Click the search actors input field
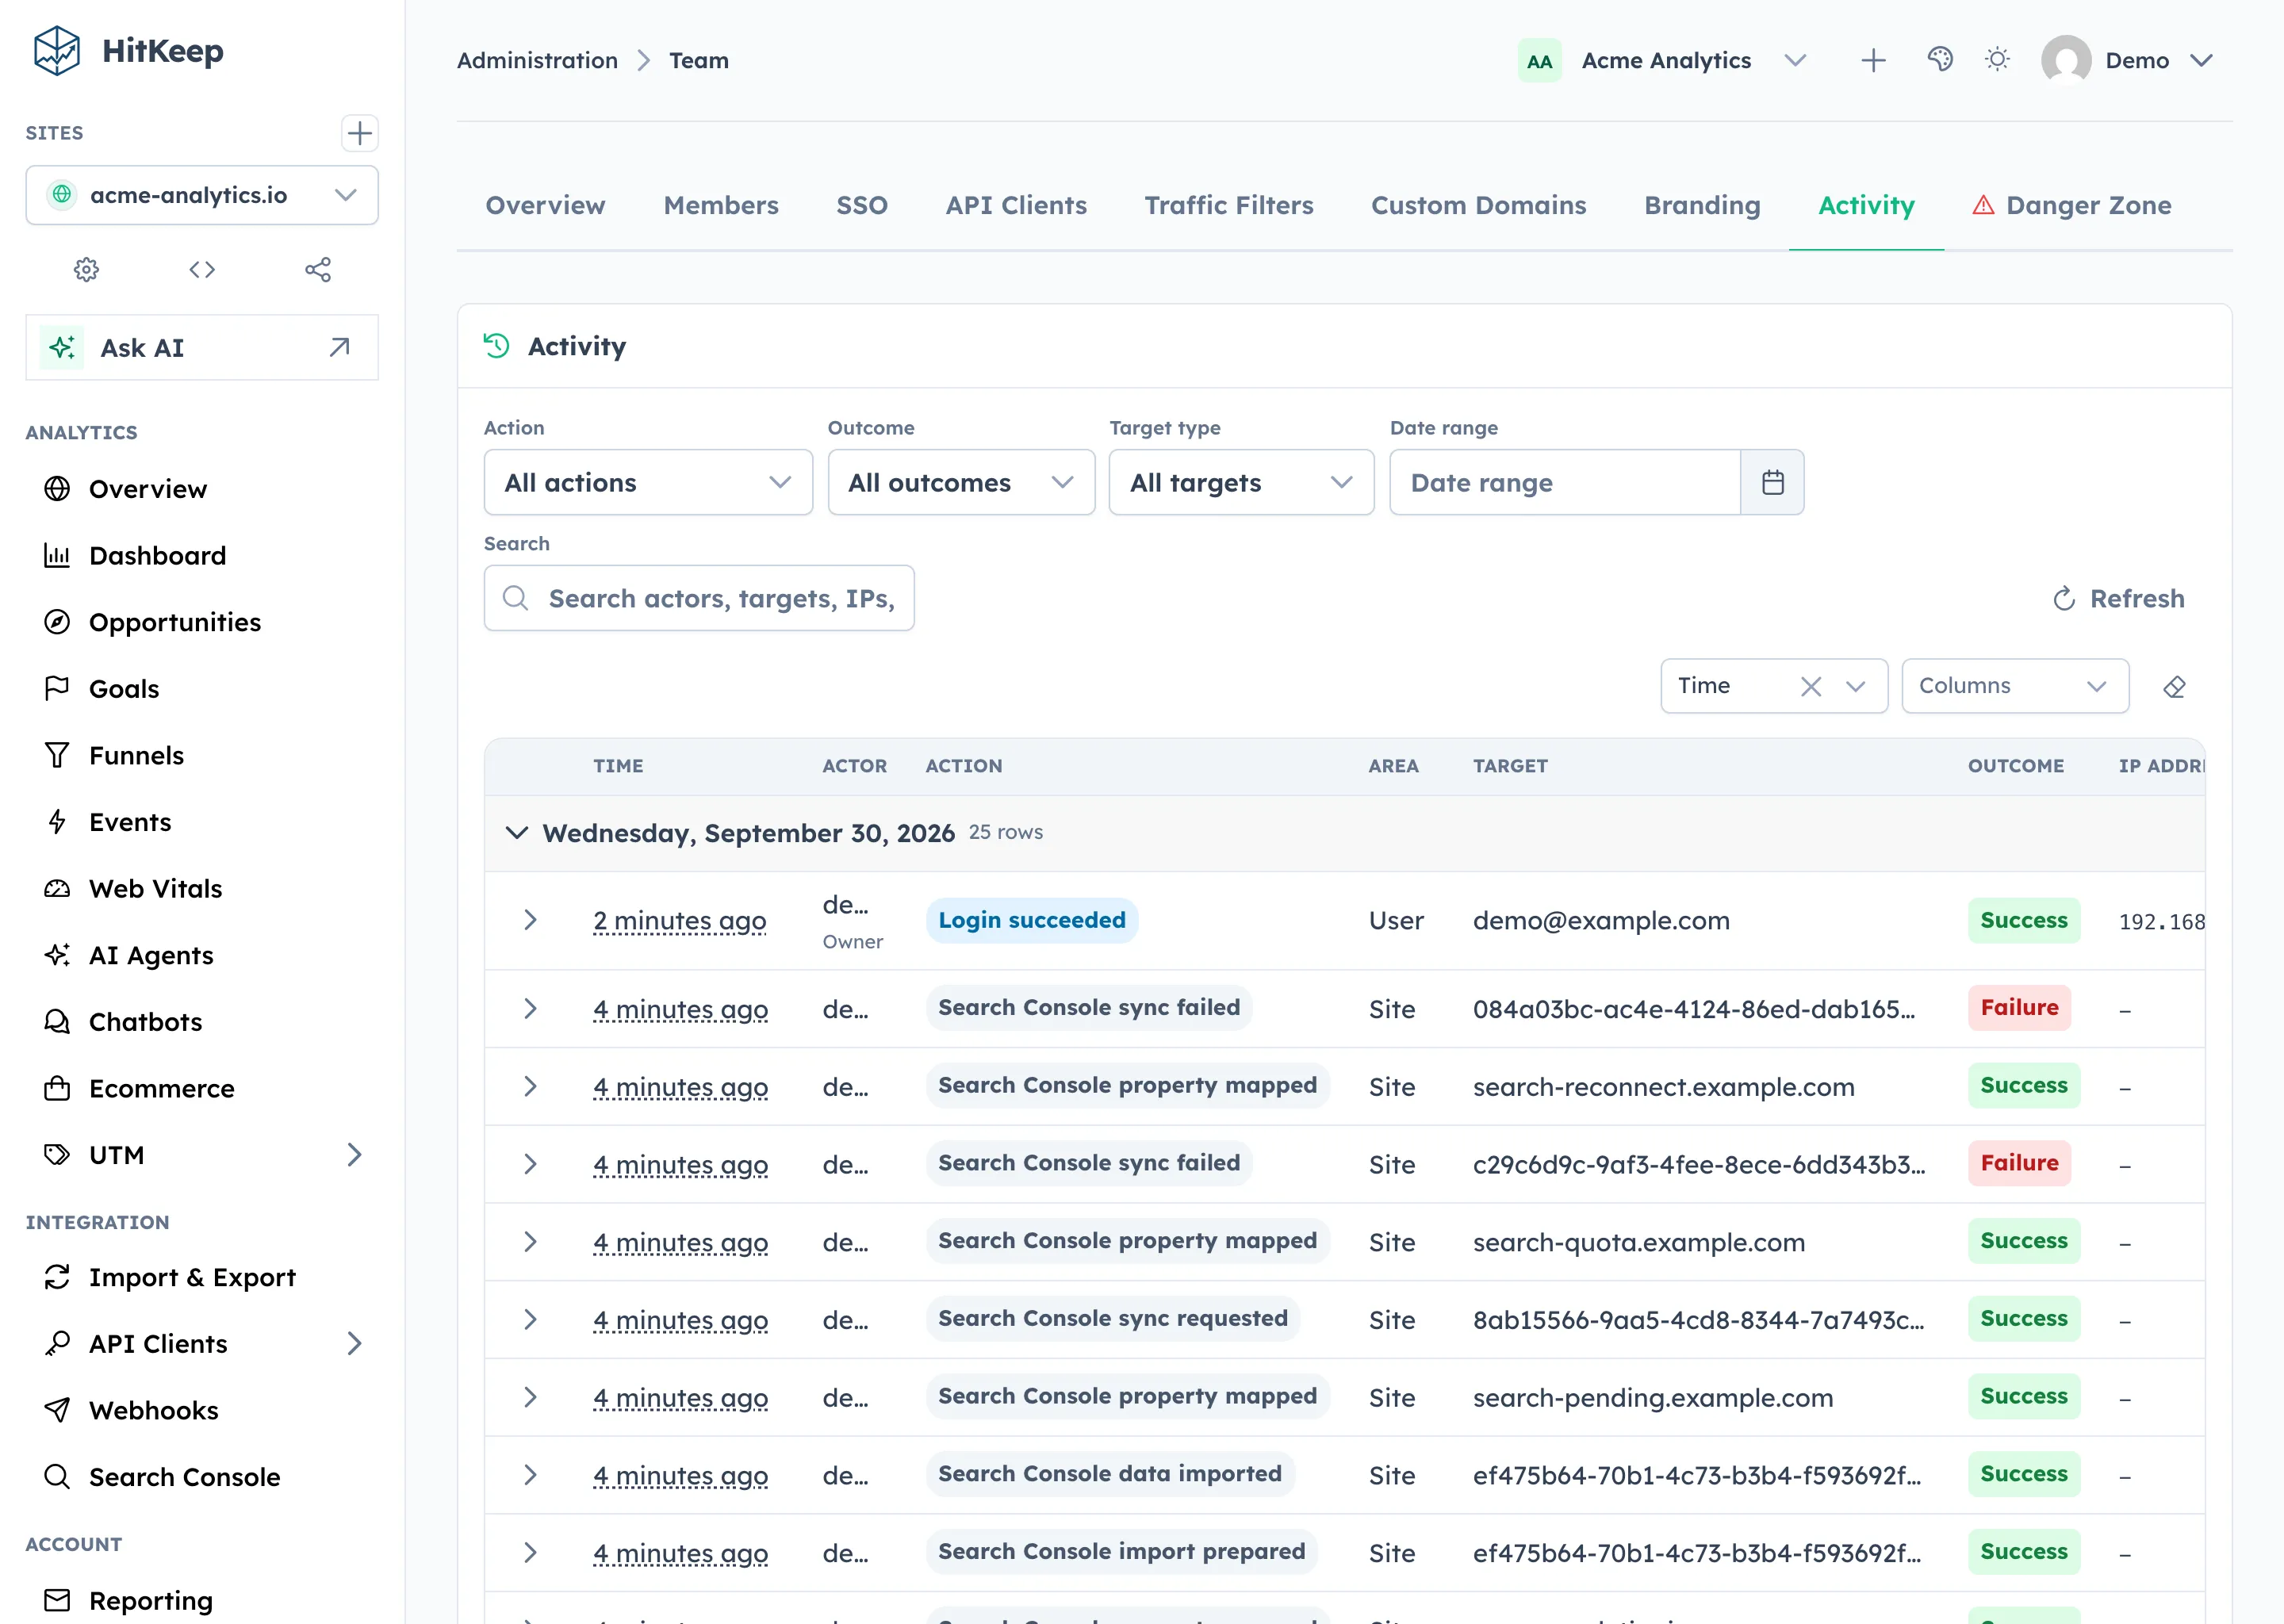2284x1624 pixels. point(699,598)
